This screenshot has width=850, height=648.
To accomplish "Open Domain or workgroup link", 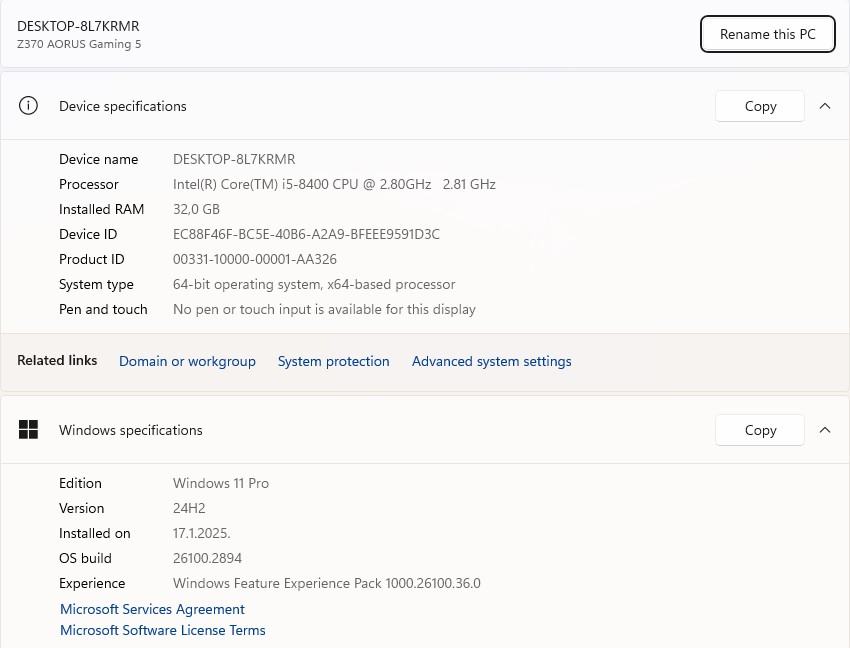I will [x=187, y=361].
